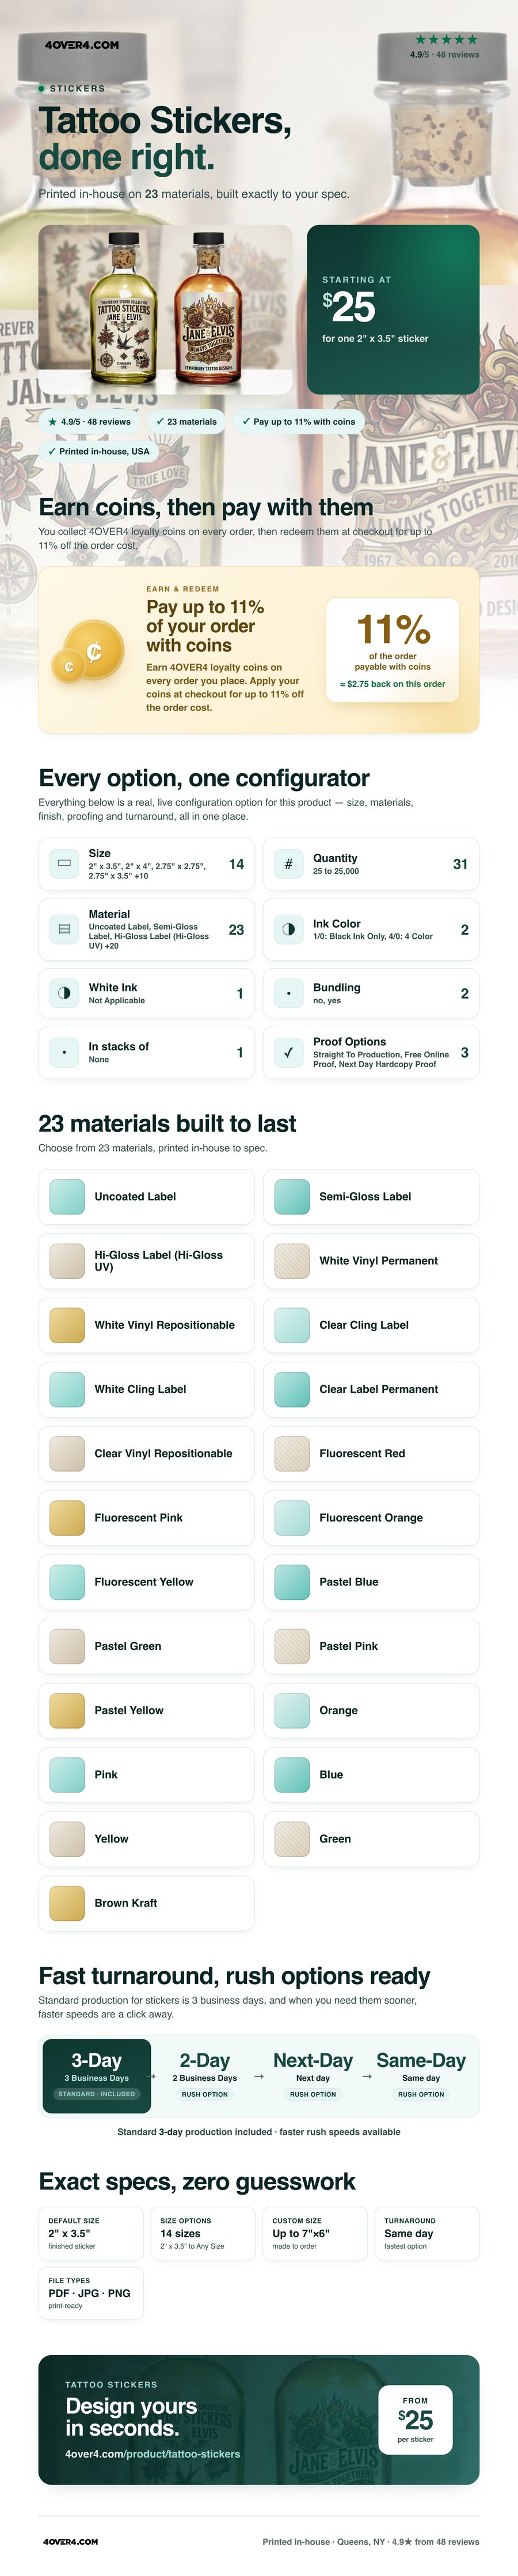Select the Fluorescent Pink material card
The height and width of the screenshot is (2576, 518).
coord(147,1517)
